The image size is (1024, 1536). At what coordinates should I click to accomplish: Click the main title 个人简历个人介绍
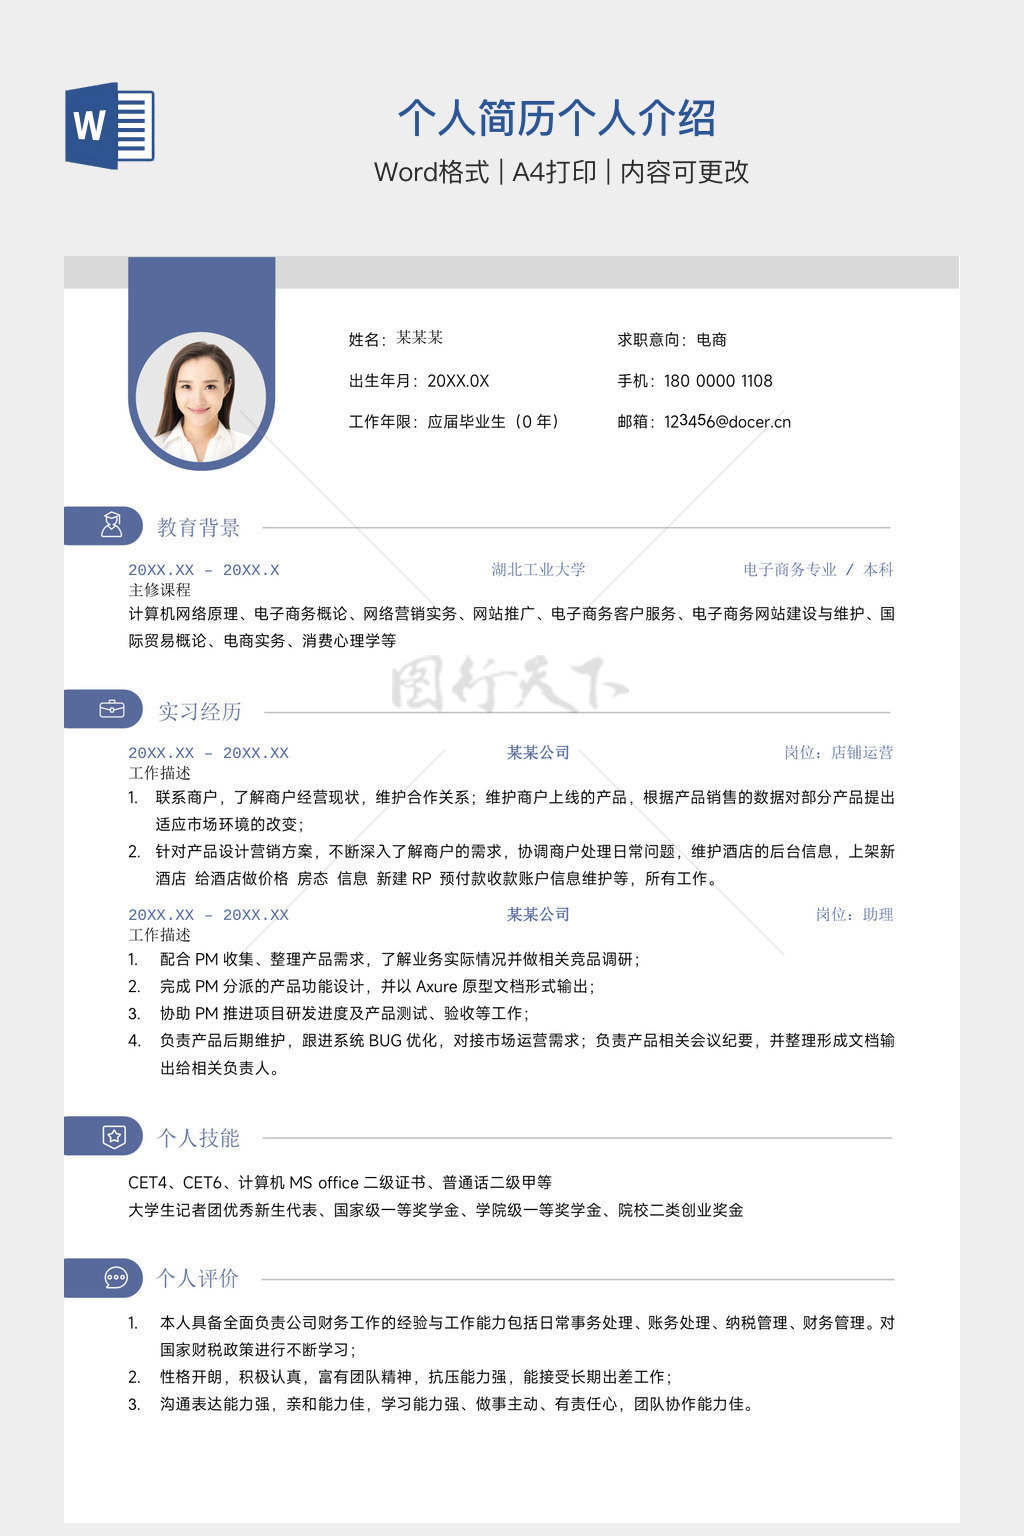[x=556, y=118]
